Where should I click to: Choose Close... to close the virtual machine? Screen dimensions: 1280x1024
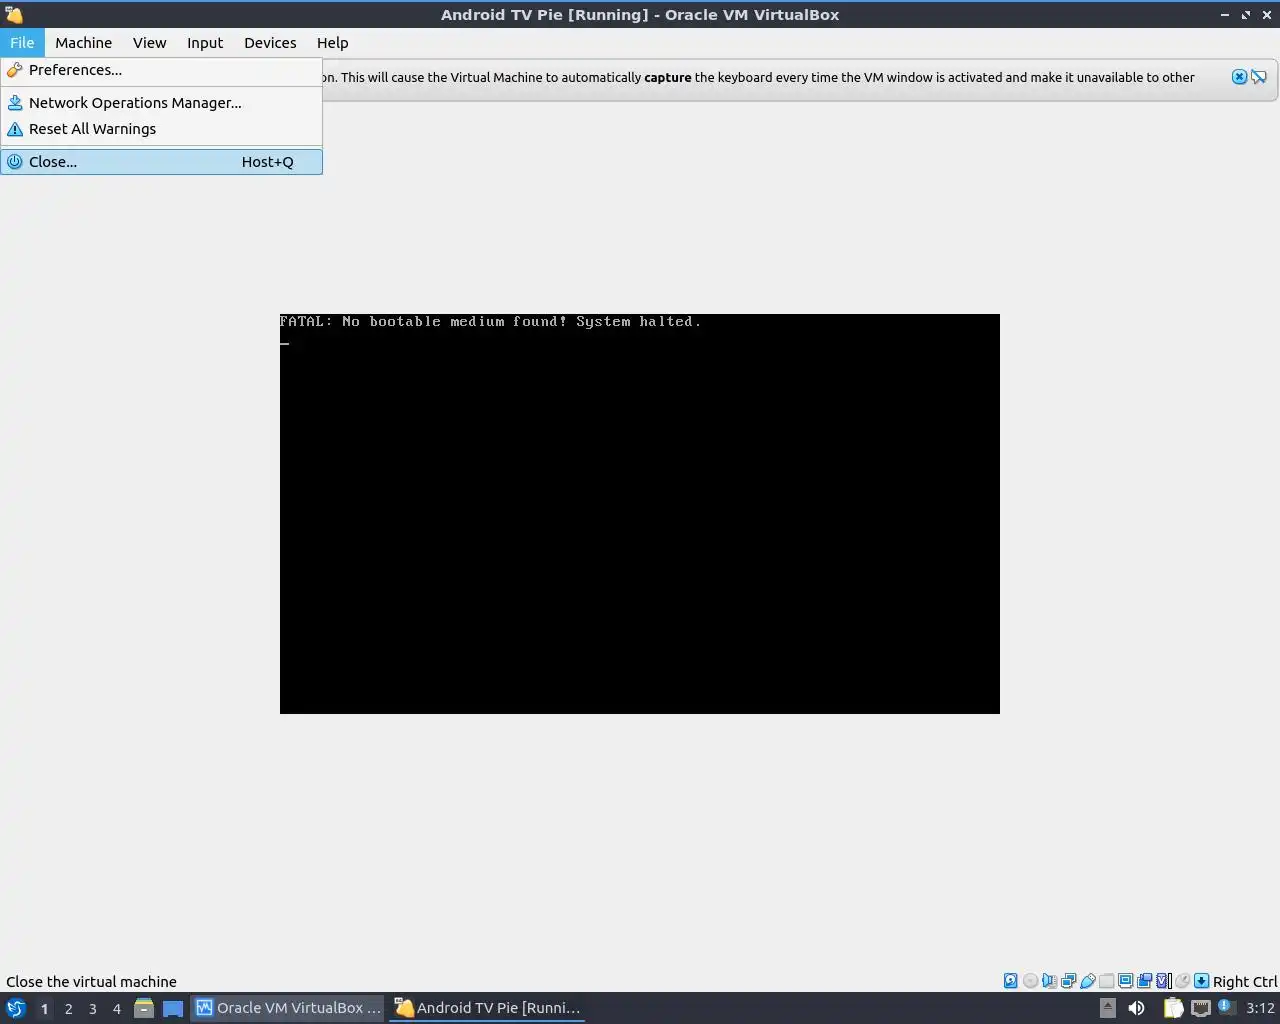[x=161, y=162]
